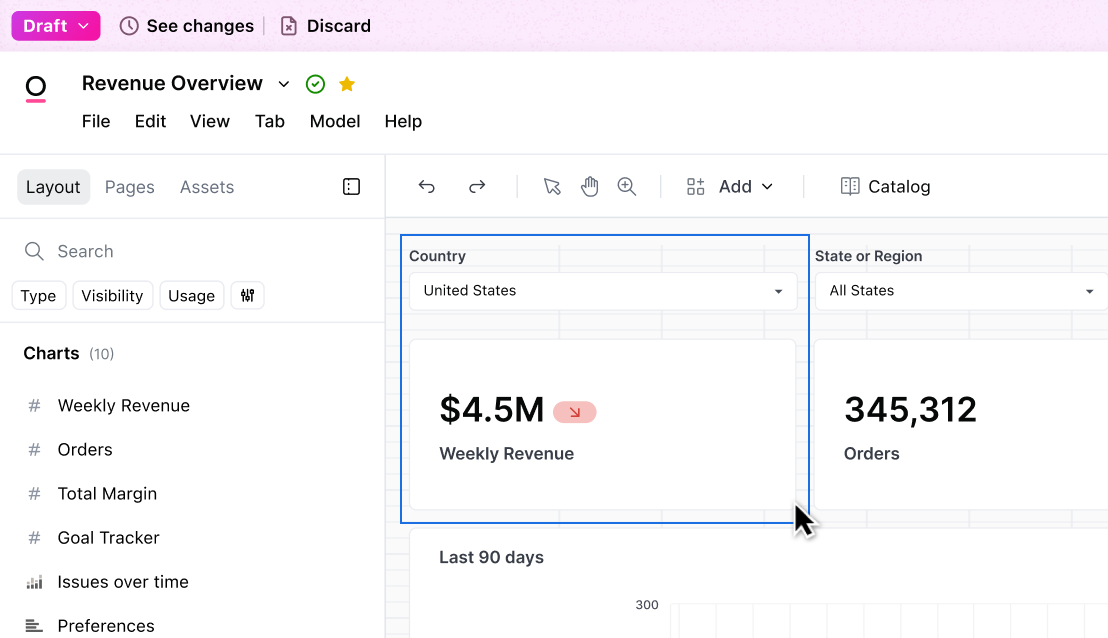The height and width of the screenshot is (638, 1108).
Task: Collapse the left sidebar panel
Action: (x=351, y=186)
